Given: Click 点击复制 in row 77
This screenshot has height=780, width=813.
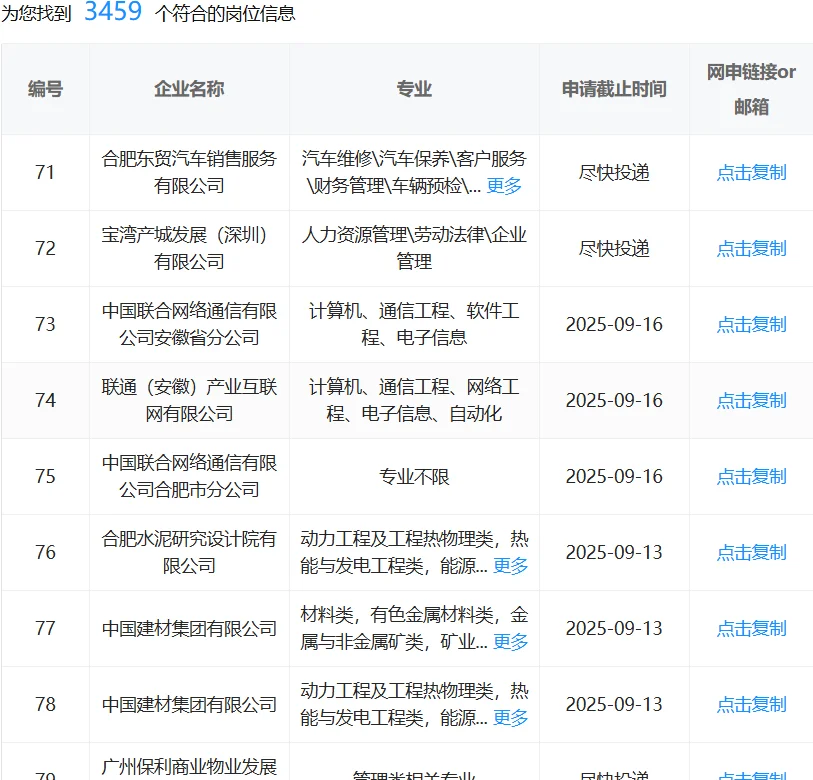Looking at the screenshot, I should (x=751, y=629).
